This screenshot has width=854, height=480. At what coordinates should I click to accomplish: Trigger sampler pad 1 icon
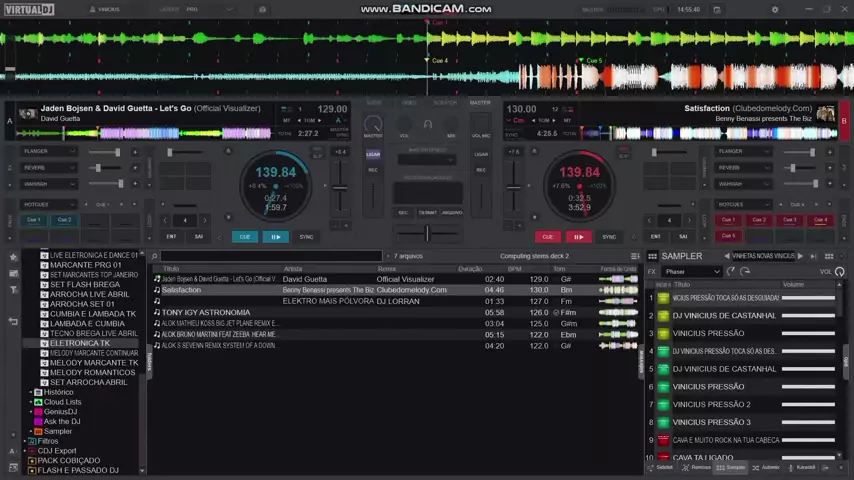click(663, 298)
